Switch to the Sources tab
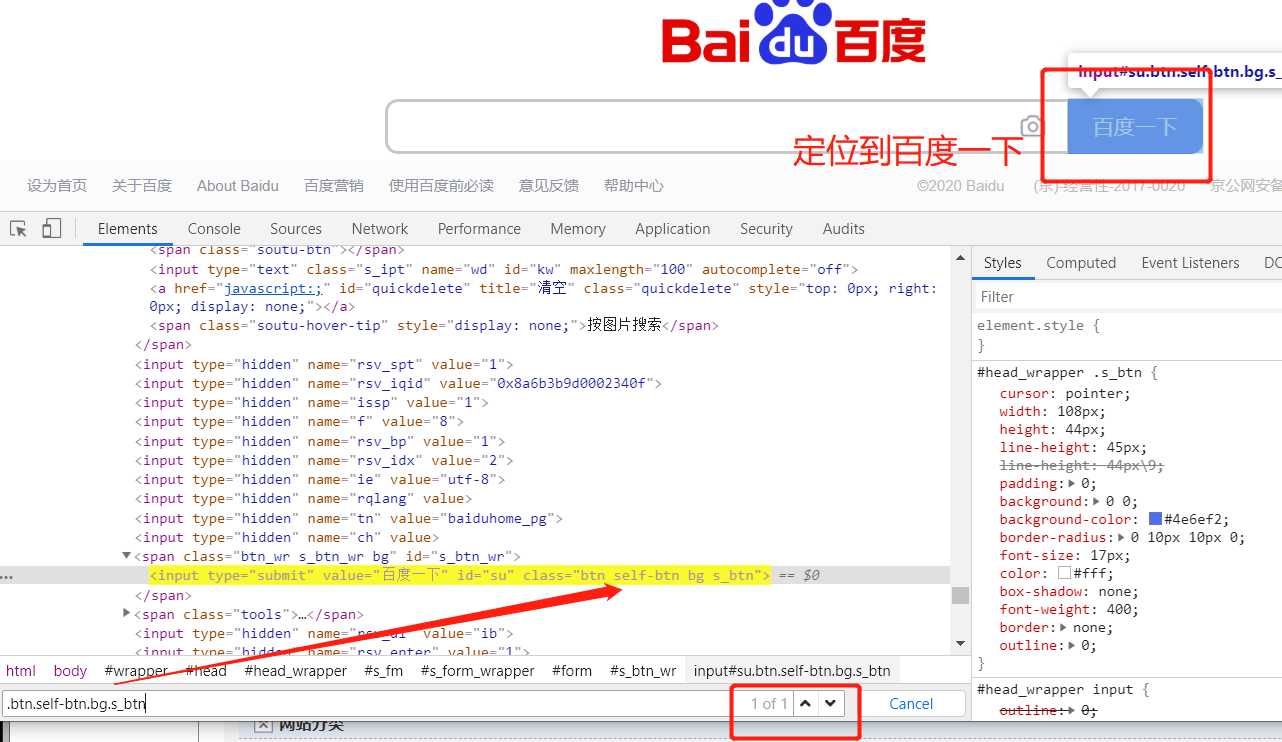Screen dimensions: 1282x742 296,229
